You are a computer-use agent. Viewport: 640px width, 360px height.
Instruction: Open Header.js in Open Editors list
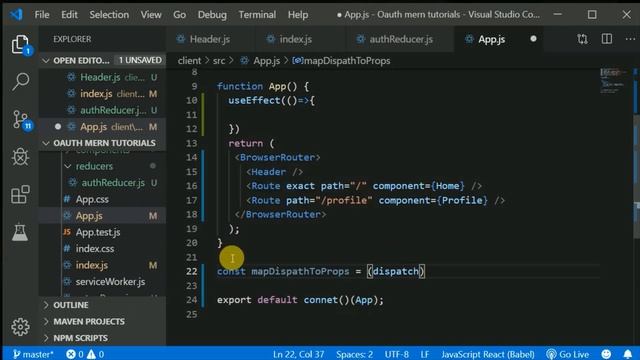(102, 77)
